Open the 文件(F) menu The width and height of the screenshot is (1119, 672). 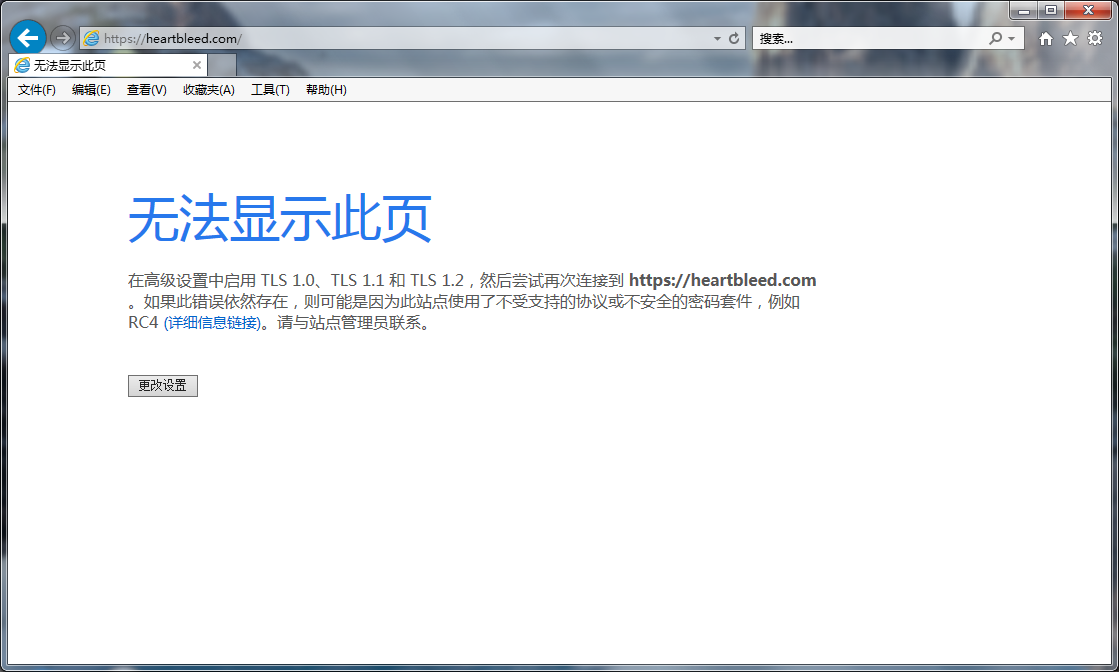coord(37,90)
